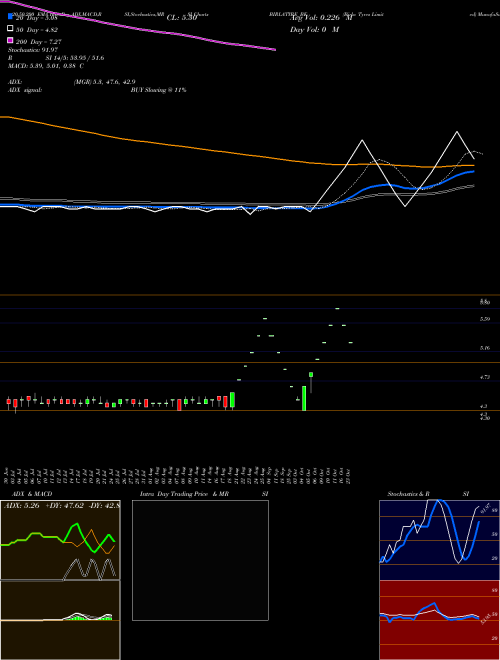500x660 pixels.
Task: Select the '50 Day = 4.82' legend text
Action: [x=36, y=29]
